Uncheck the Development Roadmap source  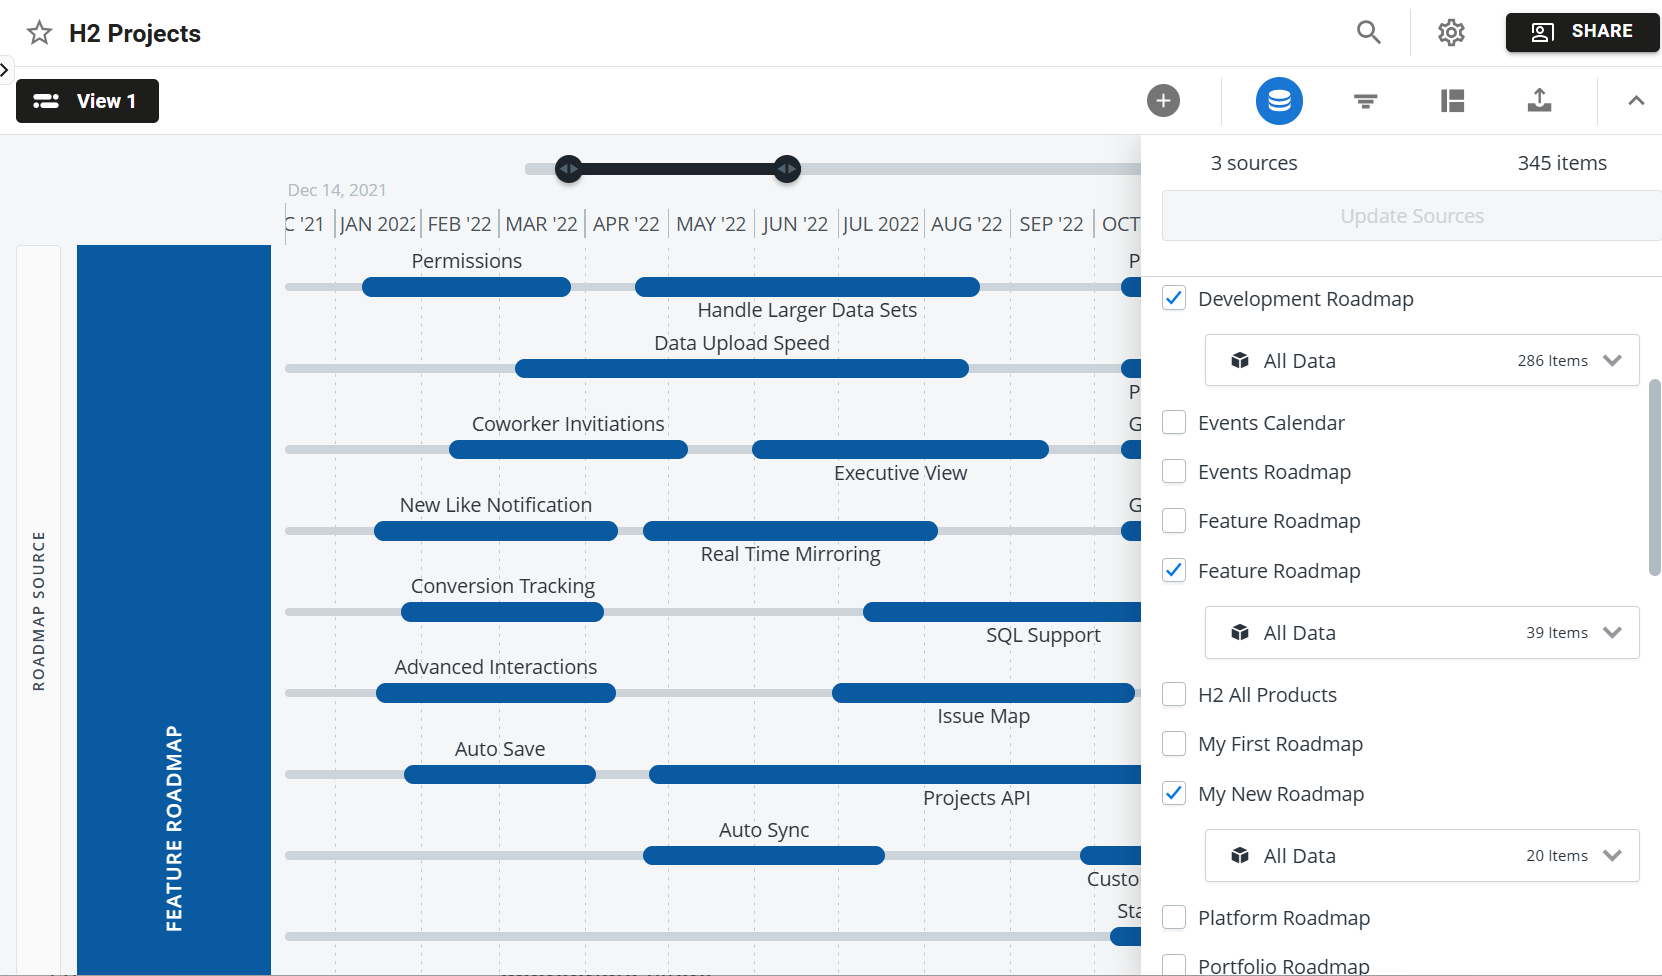1173,298
